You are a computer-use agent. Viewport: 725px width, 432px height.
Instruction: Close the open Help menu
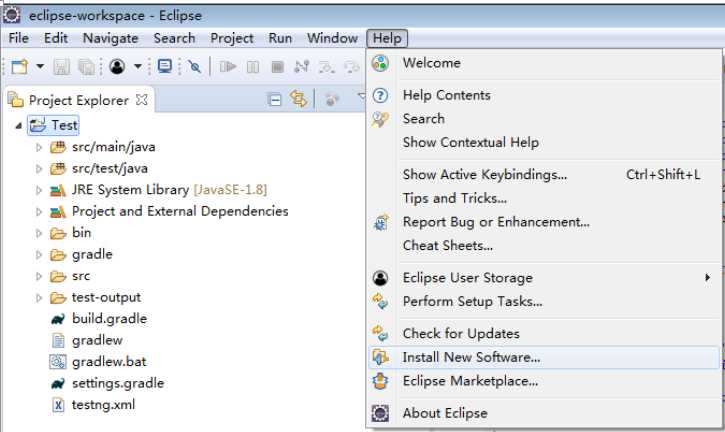pyautogui.click(x=387, y=38)
